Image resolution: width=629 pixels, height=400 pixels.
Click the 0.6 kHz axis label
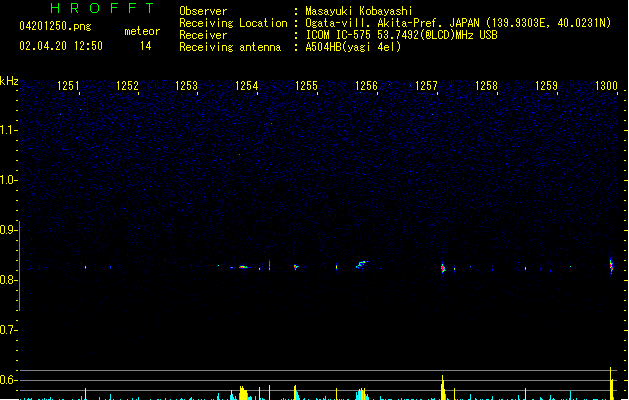(x=8, y=380)
